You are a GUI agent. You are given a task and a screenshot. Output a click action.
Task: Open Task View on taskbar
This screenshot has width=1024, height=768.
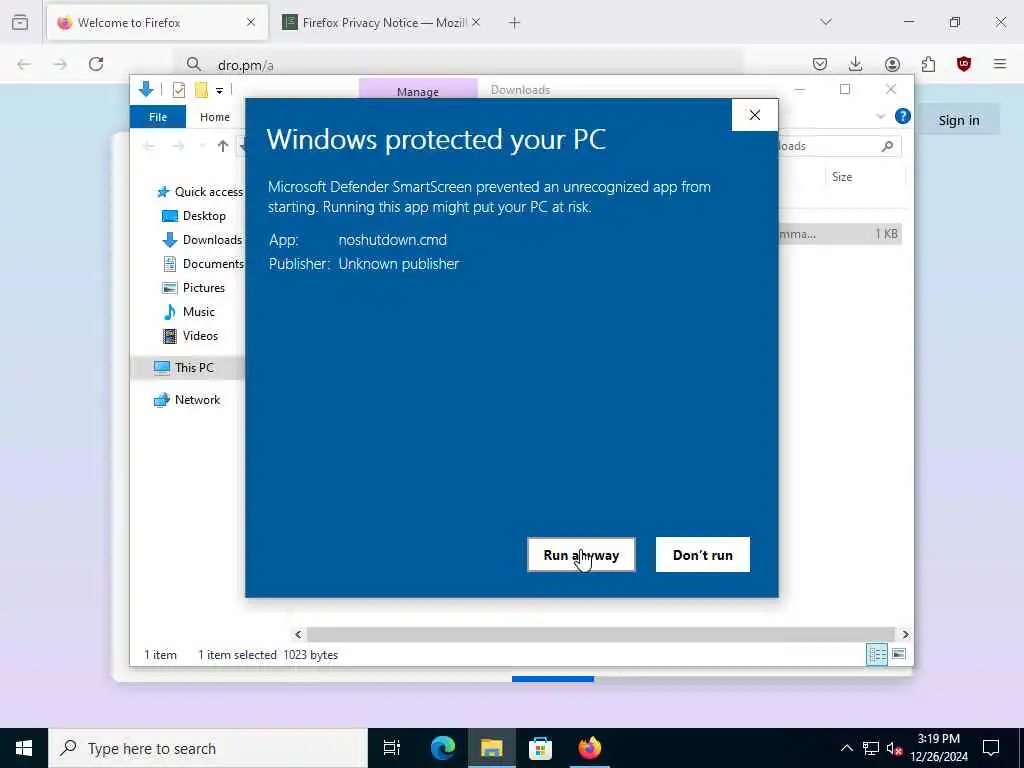point(392,748)
